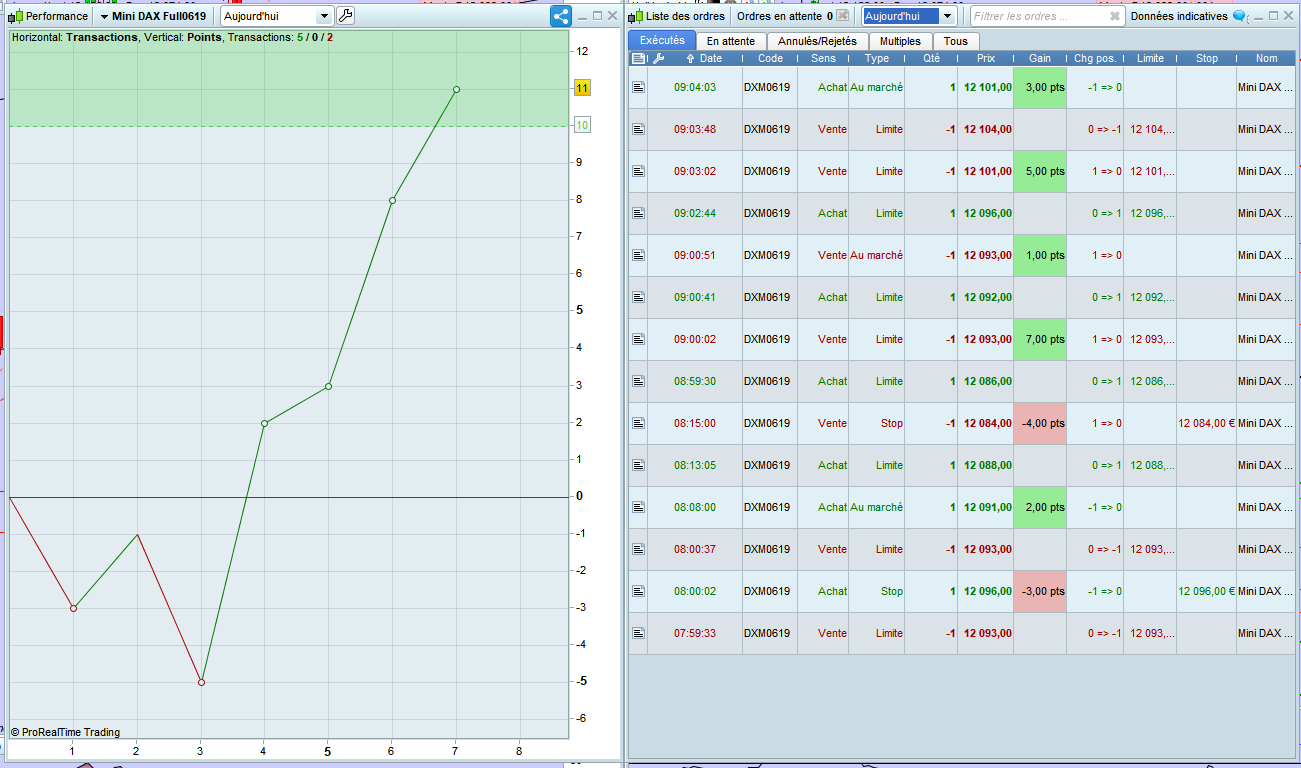Select the 5,00 pts gain cell
The width and height of the screenshot is (1301, 768).
tap(1040, 171)
